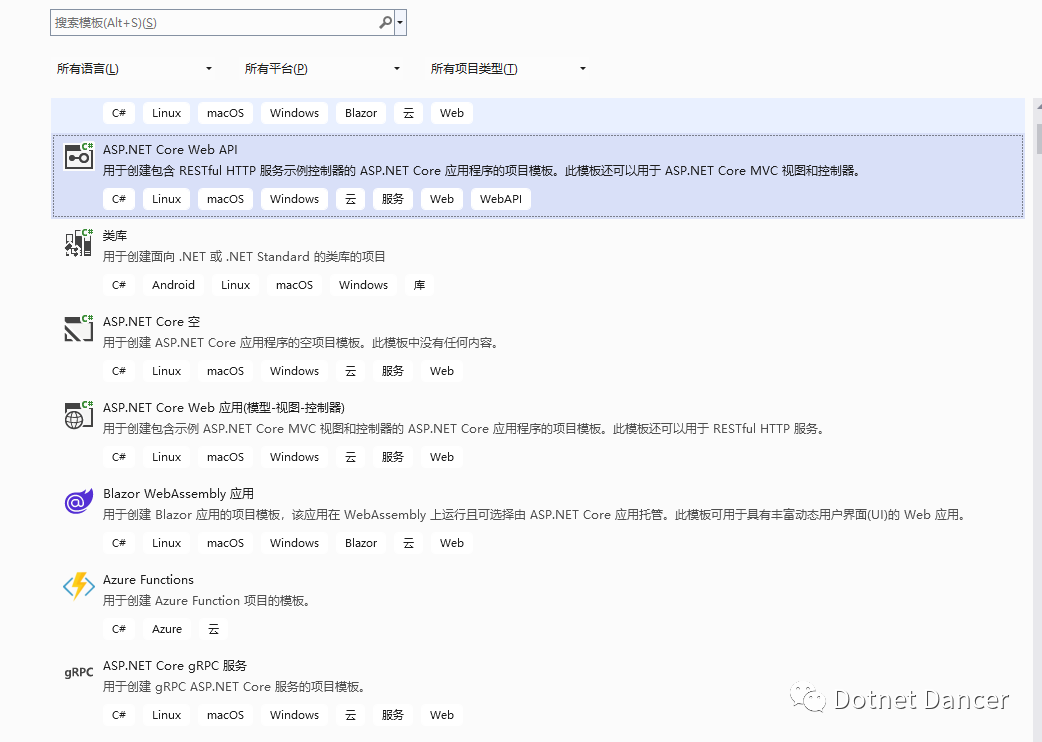Select ASP.NET Core Web 应用(模型-视图-控制器) title

tap(224, 408)
